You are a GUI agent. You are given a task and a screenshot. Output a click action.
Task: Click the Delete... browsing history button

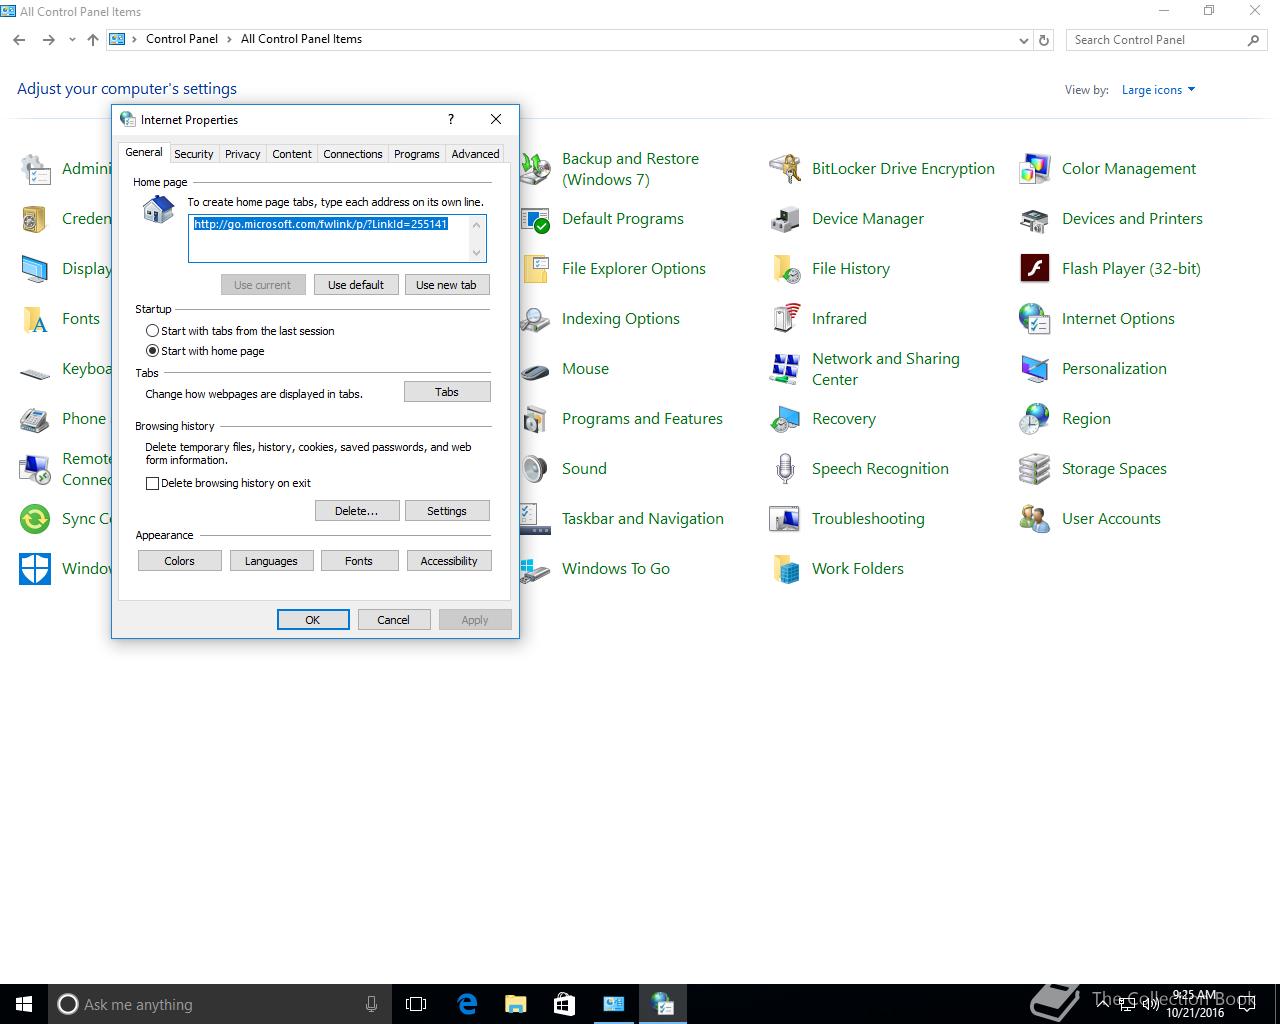(357, 511)
